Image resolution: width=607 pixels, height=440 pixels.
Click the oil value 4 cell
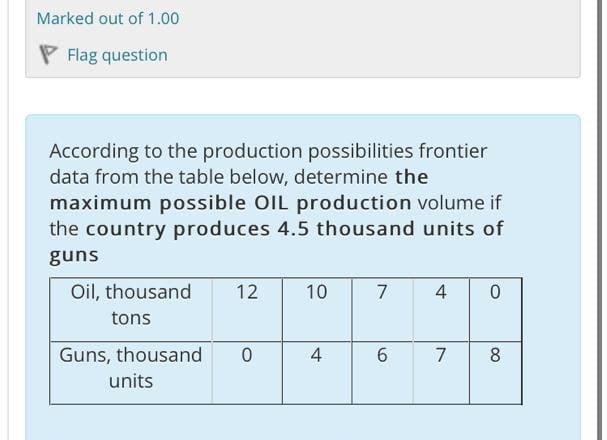[441, 310]
